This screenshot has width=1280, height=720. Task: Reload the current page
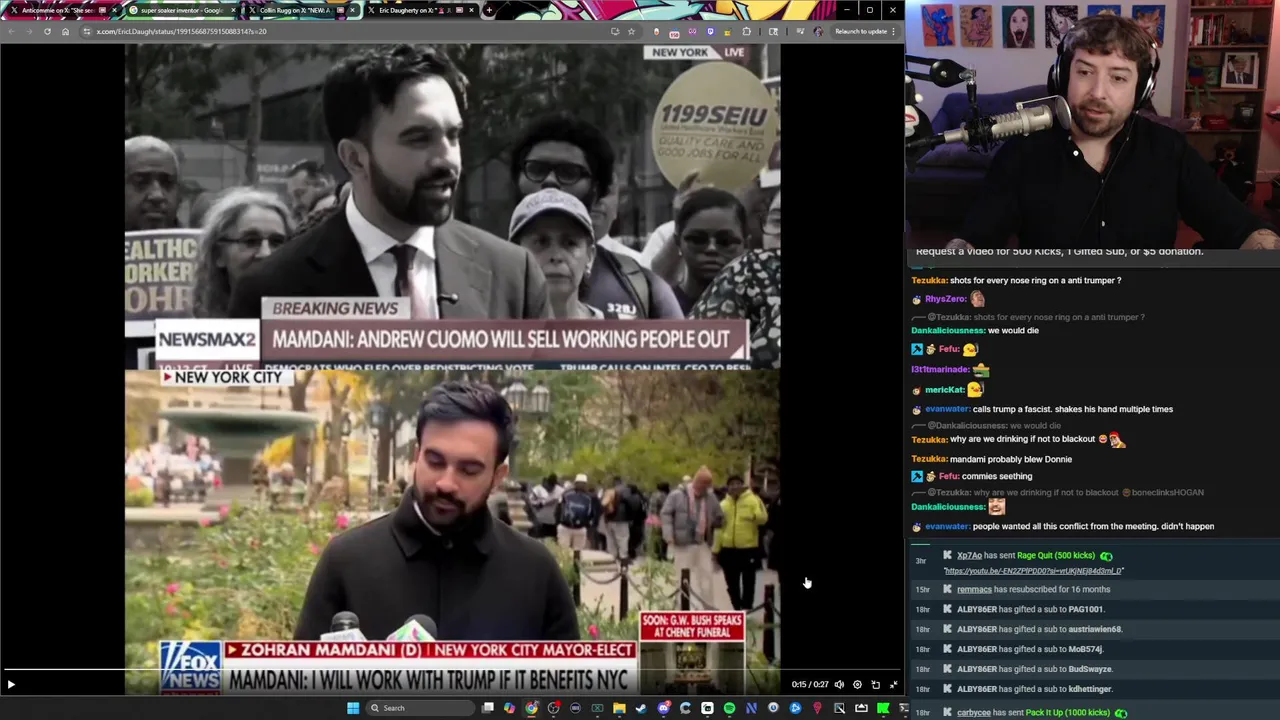(x=47, y=31)
